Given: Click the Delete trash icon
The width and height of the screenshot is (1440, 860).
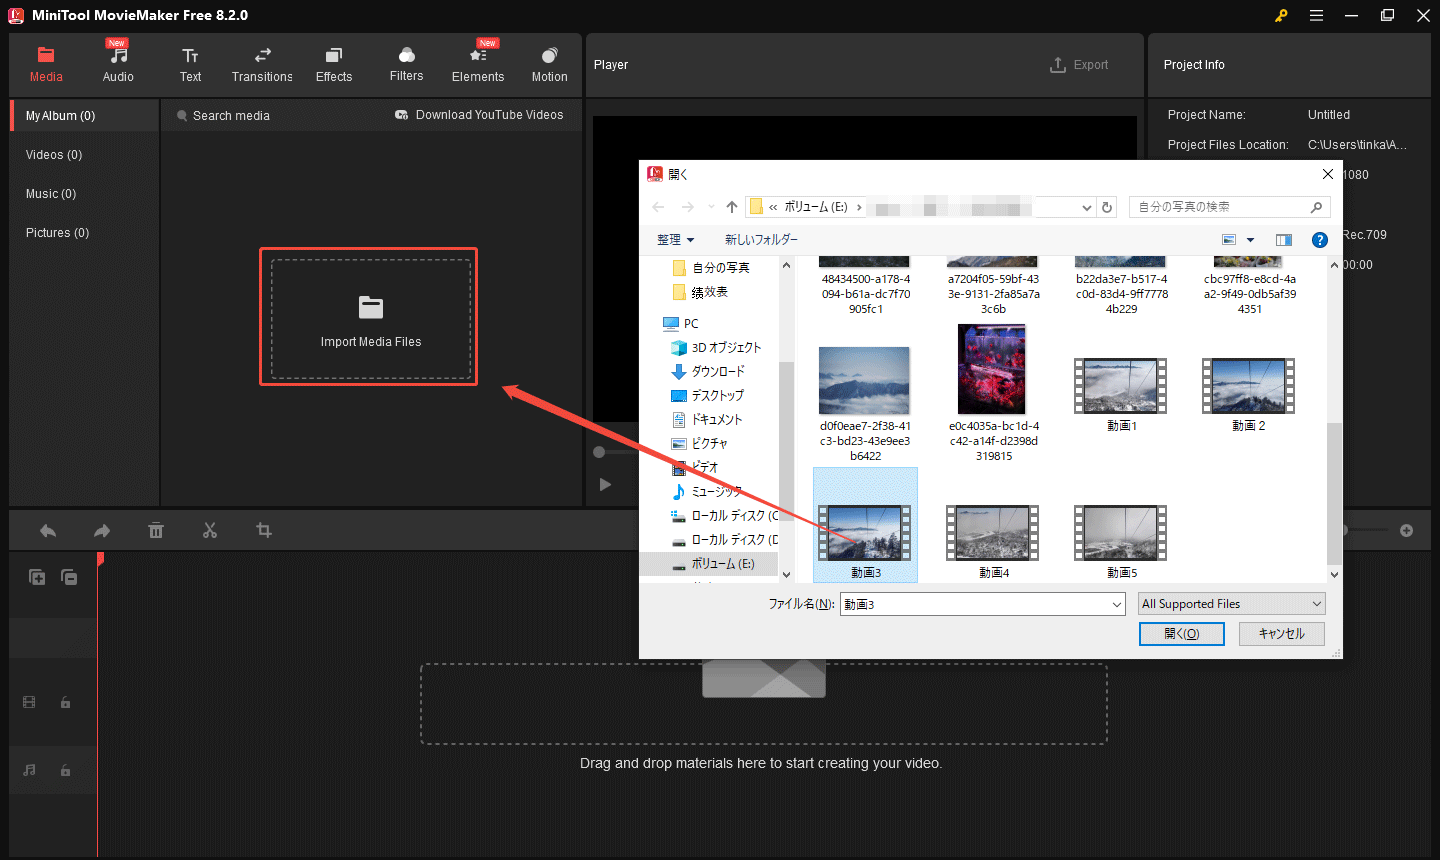Looking at the screenshot, I should tap(156, 531).
